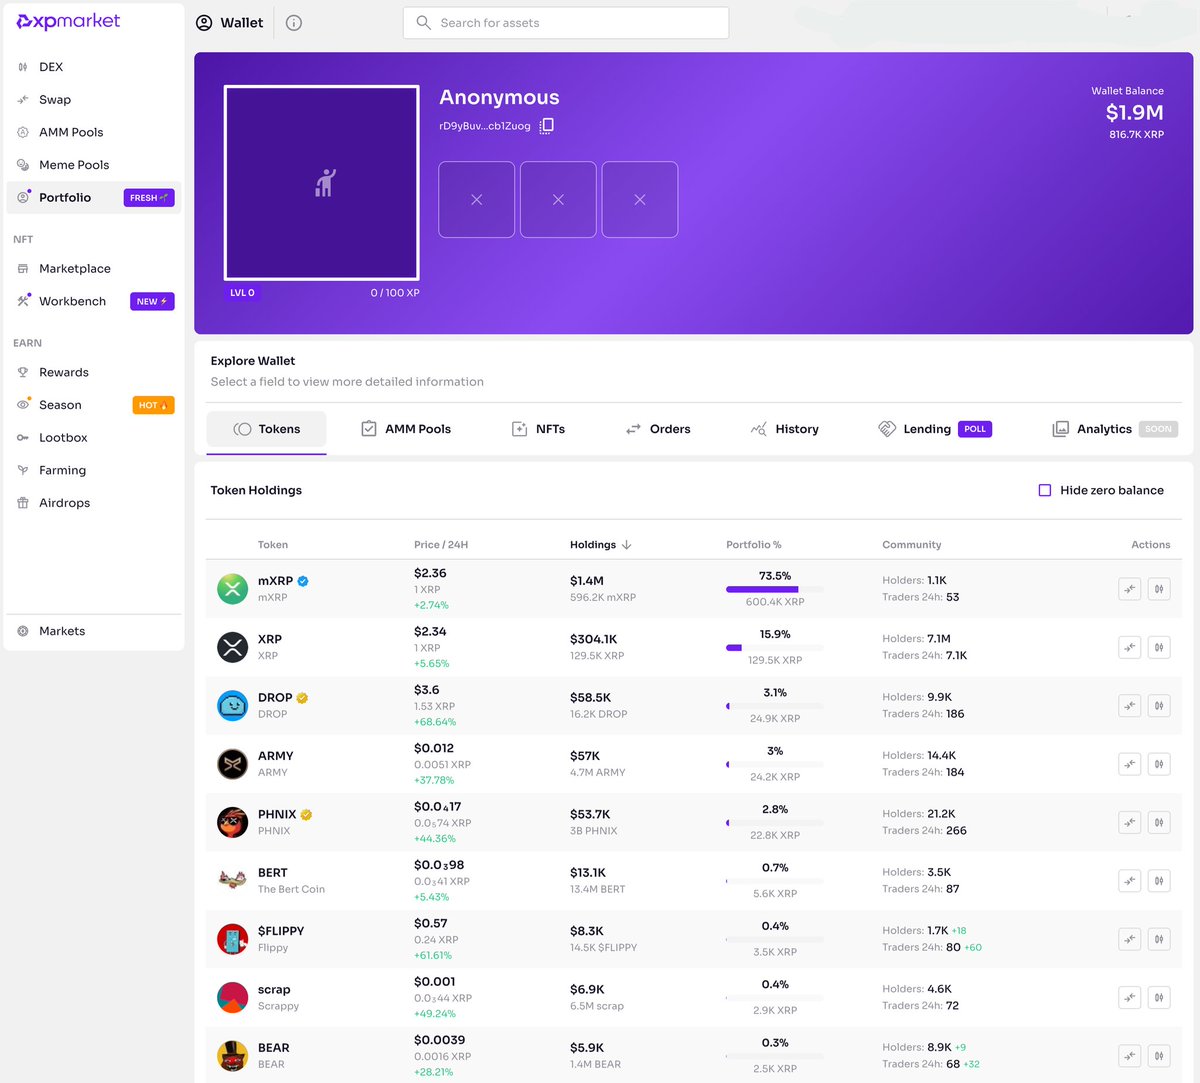Click the second empty badge slot

tap(558, 200)
